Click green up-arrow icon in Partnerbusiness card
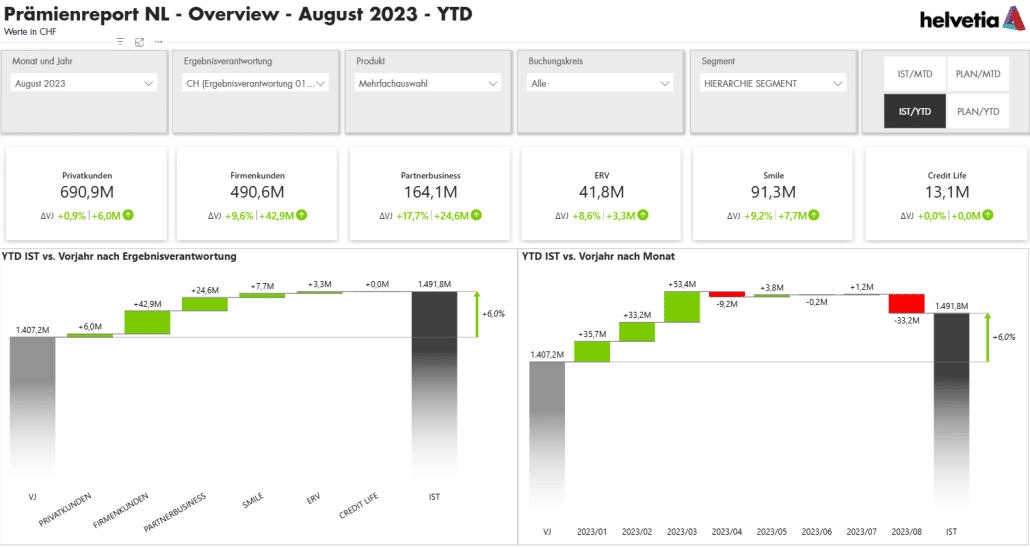This screenshot has height=547, width=1030. (x=476, y=215)
